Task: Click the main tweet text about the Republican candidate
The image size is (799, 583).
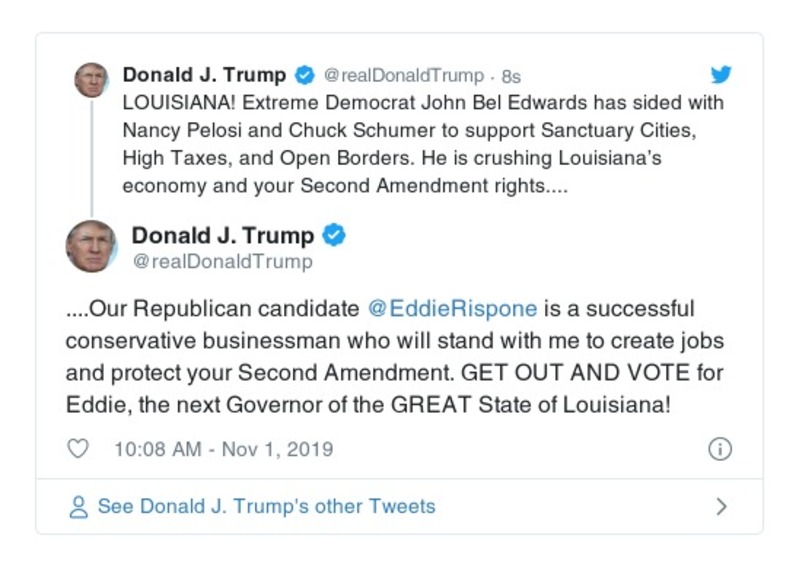Action: pyautogui.click(x=394, y=357)
